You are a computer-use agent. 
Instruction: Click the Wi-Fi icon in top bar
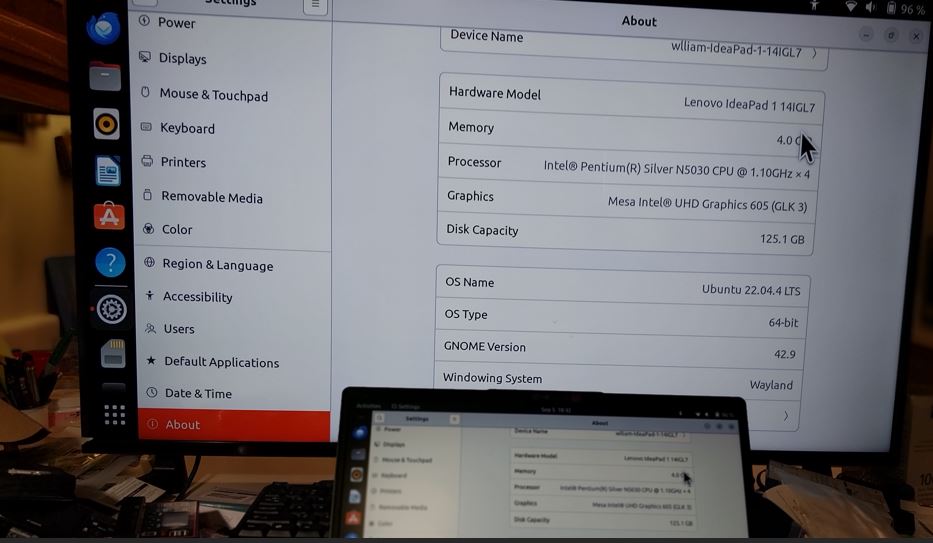pyautogui.click(x=851, y=6)
